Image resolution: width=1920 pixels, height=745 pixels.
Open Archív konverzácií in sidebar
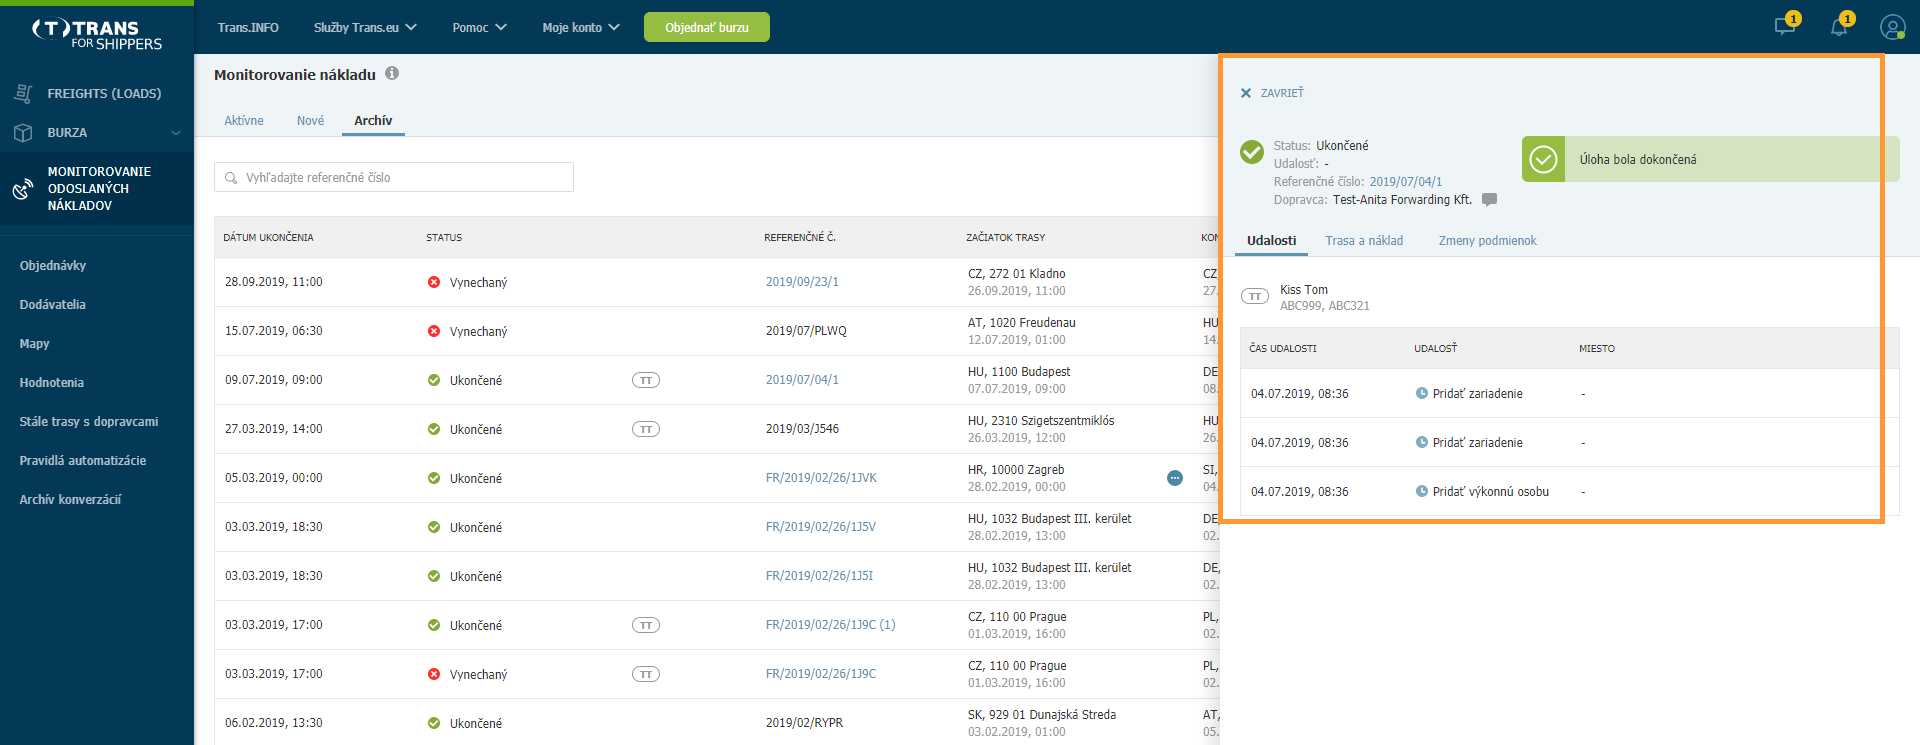[70, 499]
